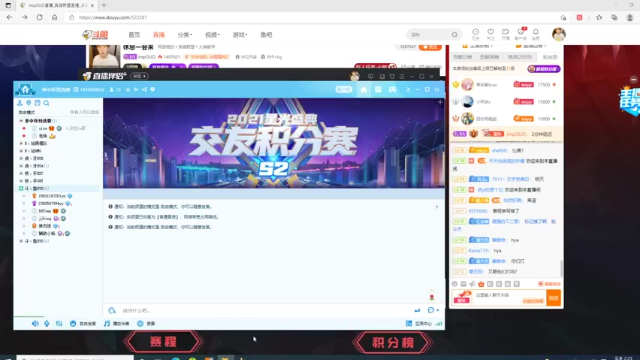640x360 pixels.
Task: Click the orange 关注 follow button
Action: 430,47
